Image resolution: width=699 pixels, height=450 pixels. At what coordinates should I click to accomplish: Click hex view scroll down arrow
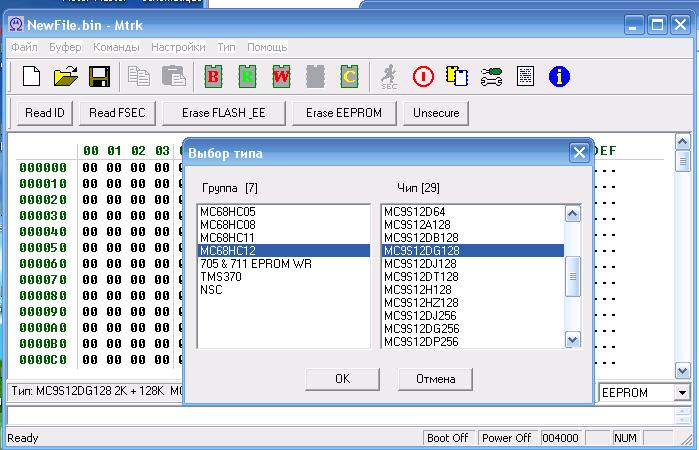point(683,370)
